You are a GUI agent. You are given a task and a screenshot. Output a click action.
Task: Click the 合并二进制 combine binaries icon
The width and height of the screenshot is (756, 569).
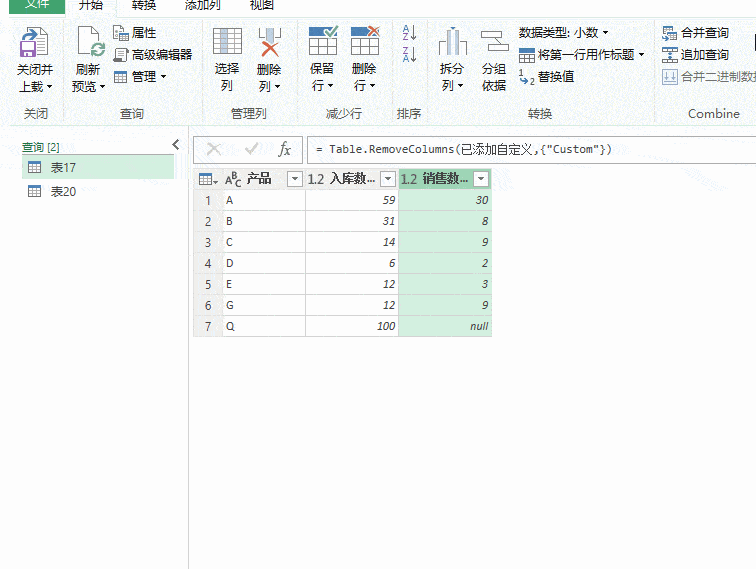[x=670, y=77]
